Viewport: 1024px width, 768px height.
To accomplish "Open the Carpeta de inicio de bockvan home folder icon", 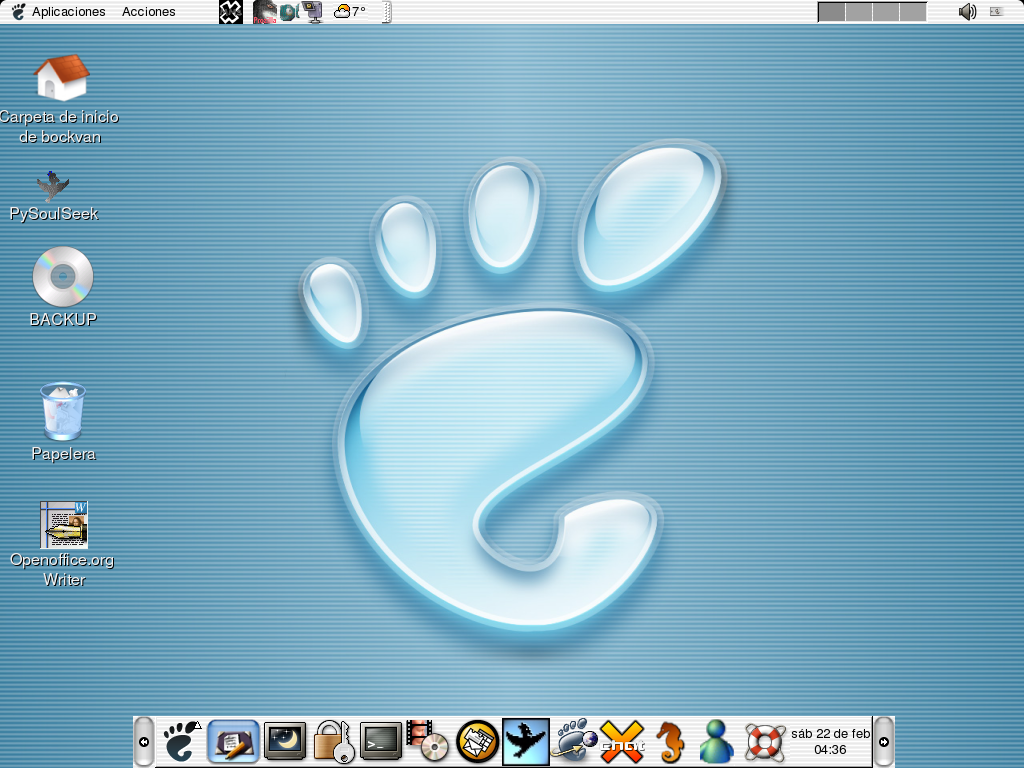I will click(61, 78).
